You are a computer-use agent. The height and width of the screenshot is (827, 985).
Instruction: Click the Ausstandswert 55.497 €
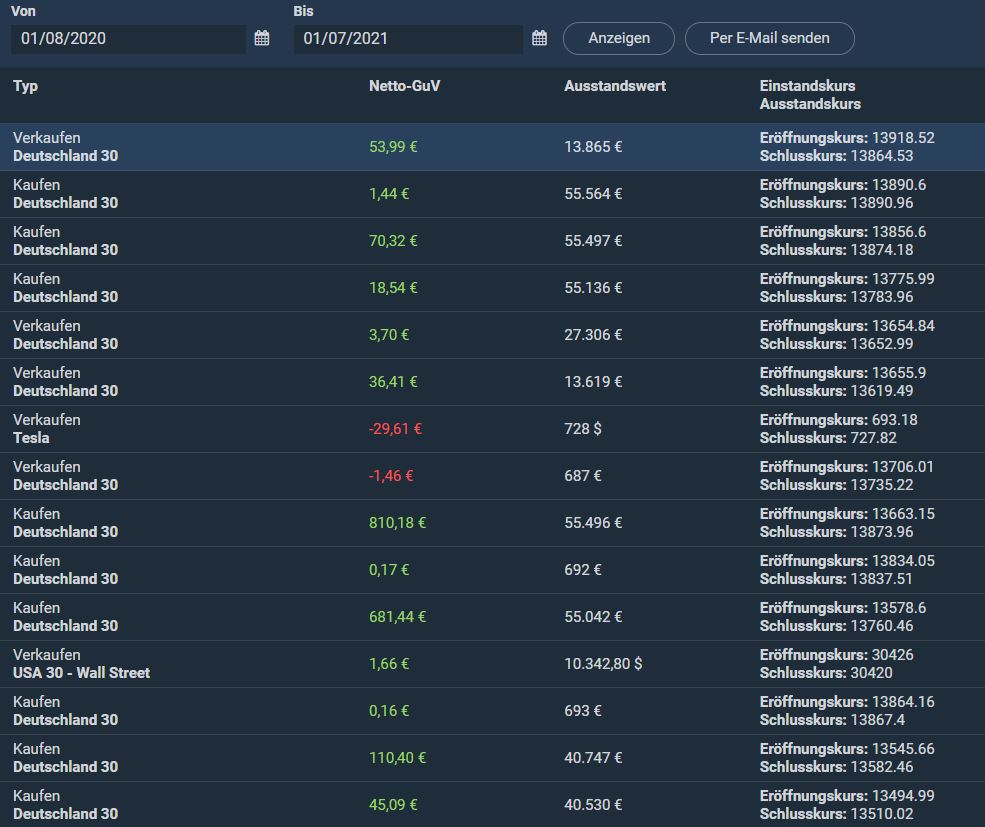593,241
